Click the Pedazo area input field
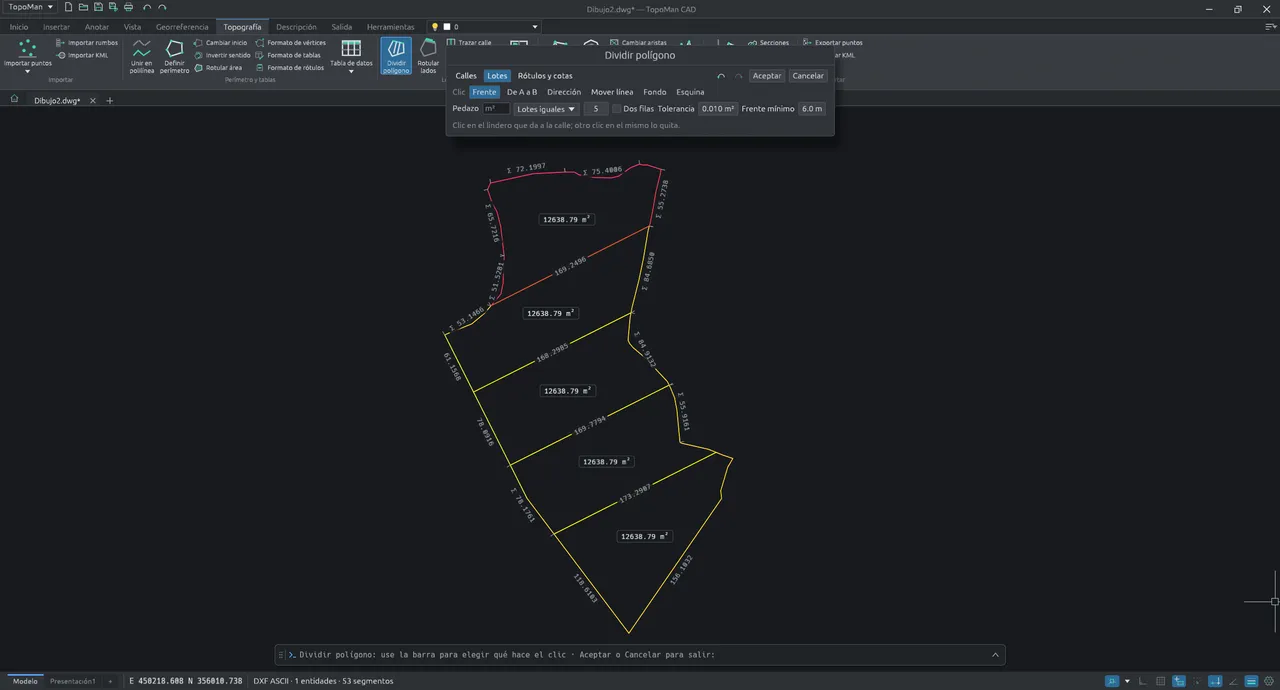The height and width of the screenshot is (690, 1280). [x=496, y=109]
